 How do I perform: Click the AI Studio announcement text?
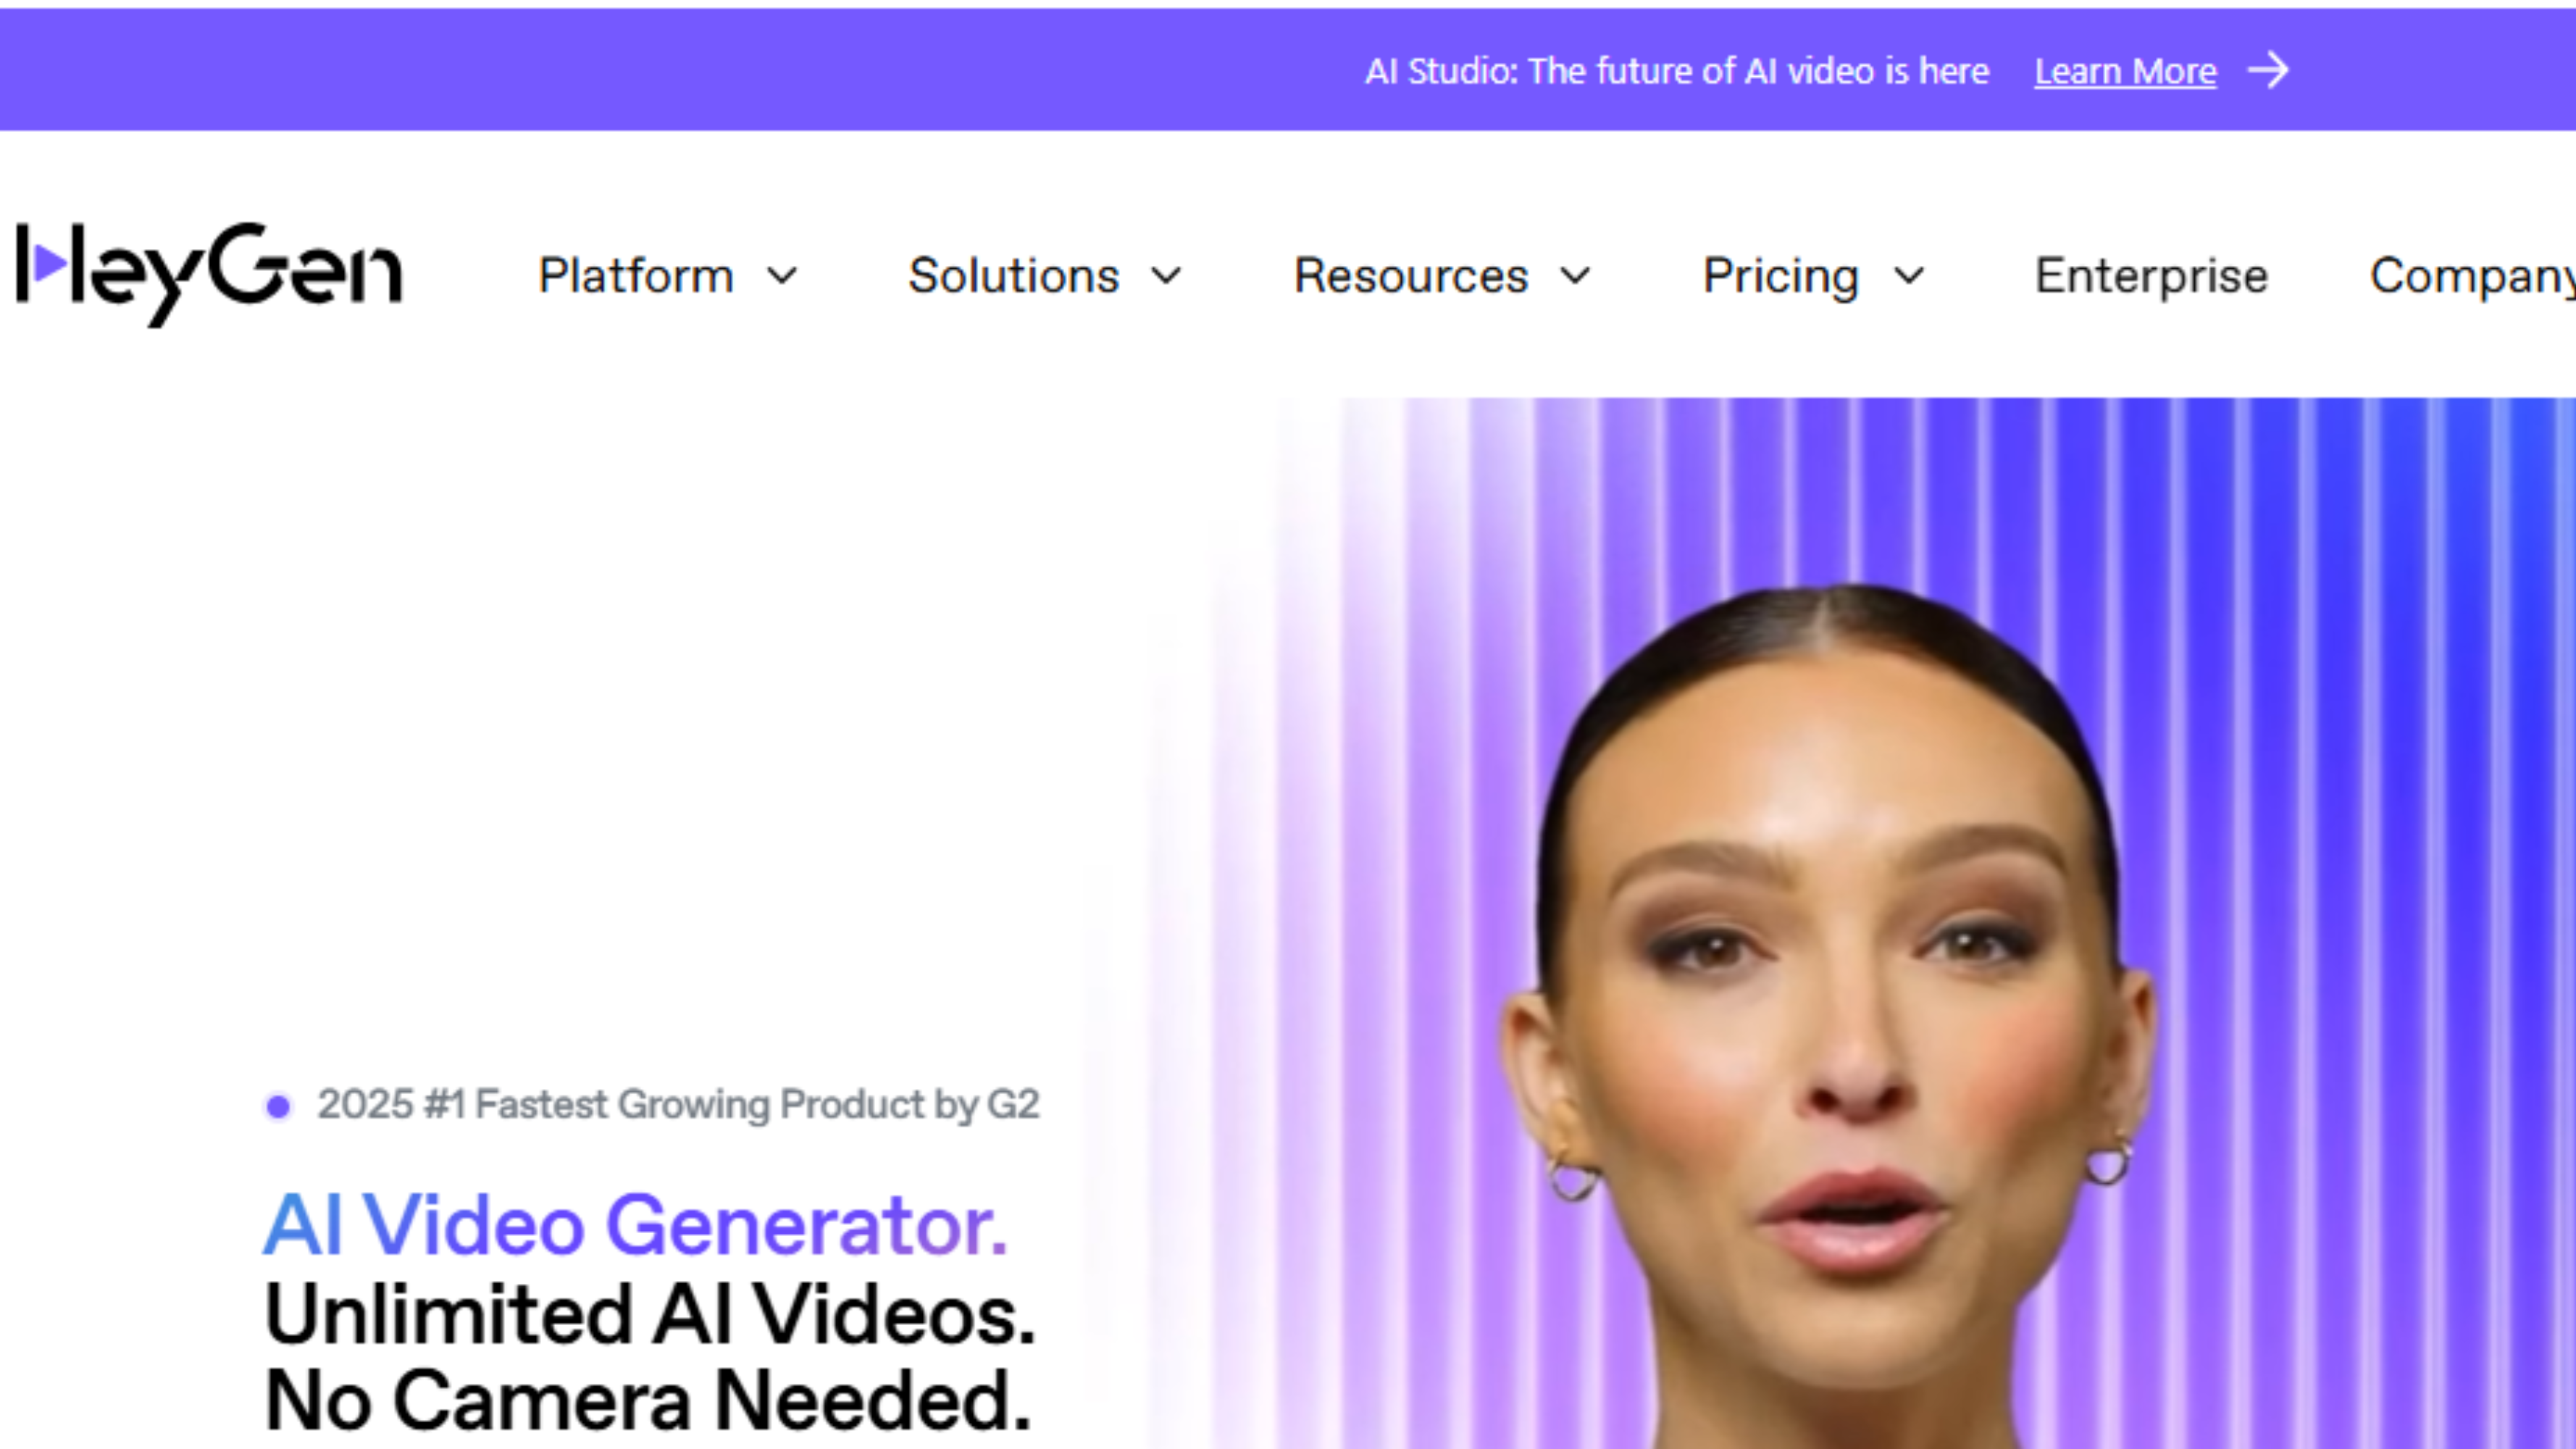tap(1677, 71)
